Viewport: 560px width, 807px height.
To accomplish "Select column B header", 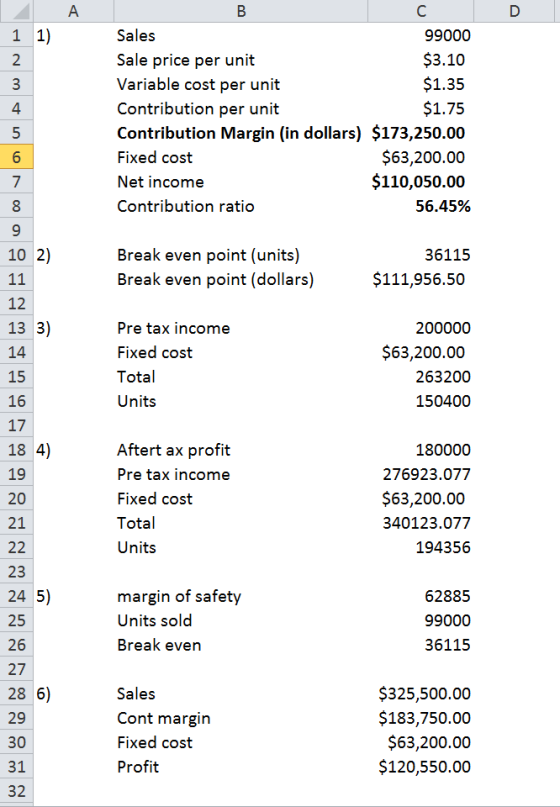I will (x=241, y=11).
